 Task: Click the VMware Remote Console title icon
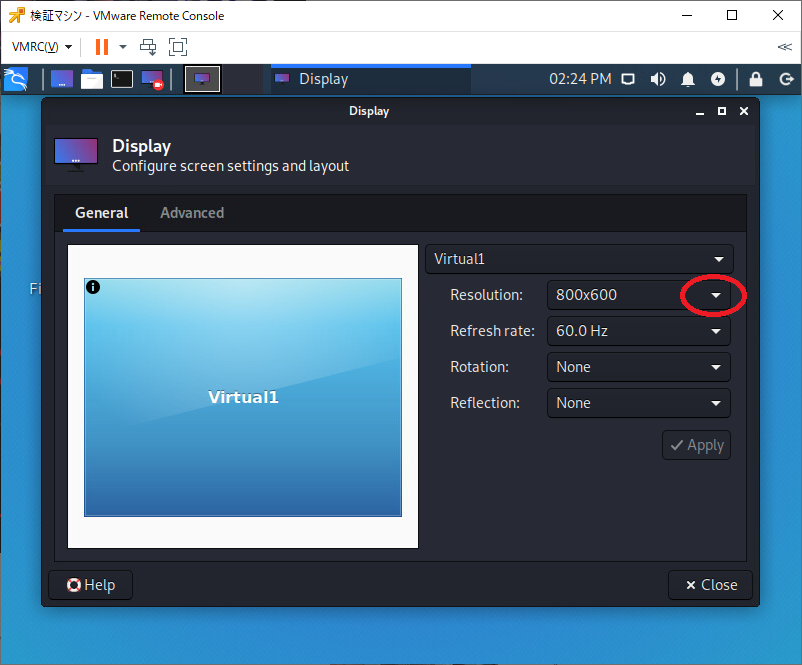16,15
